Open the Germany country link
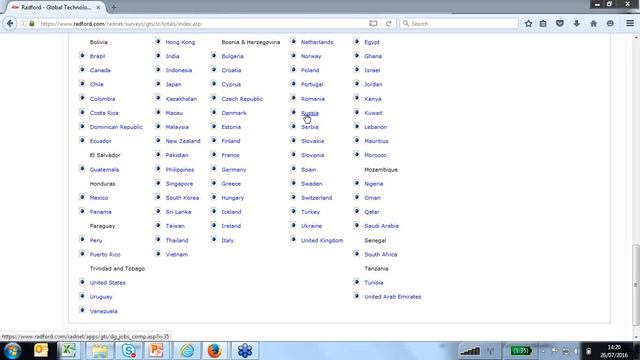 [234, 169]
